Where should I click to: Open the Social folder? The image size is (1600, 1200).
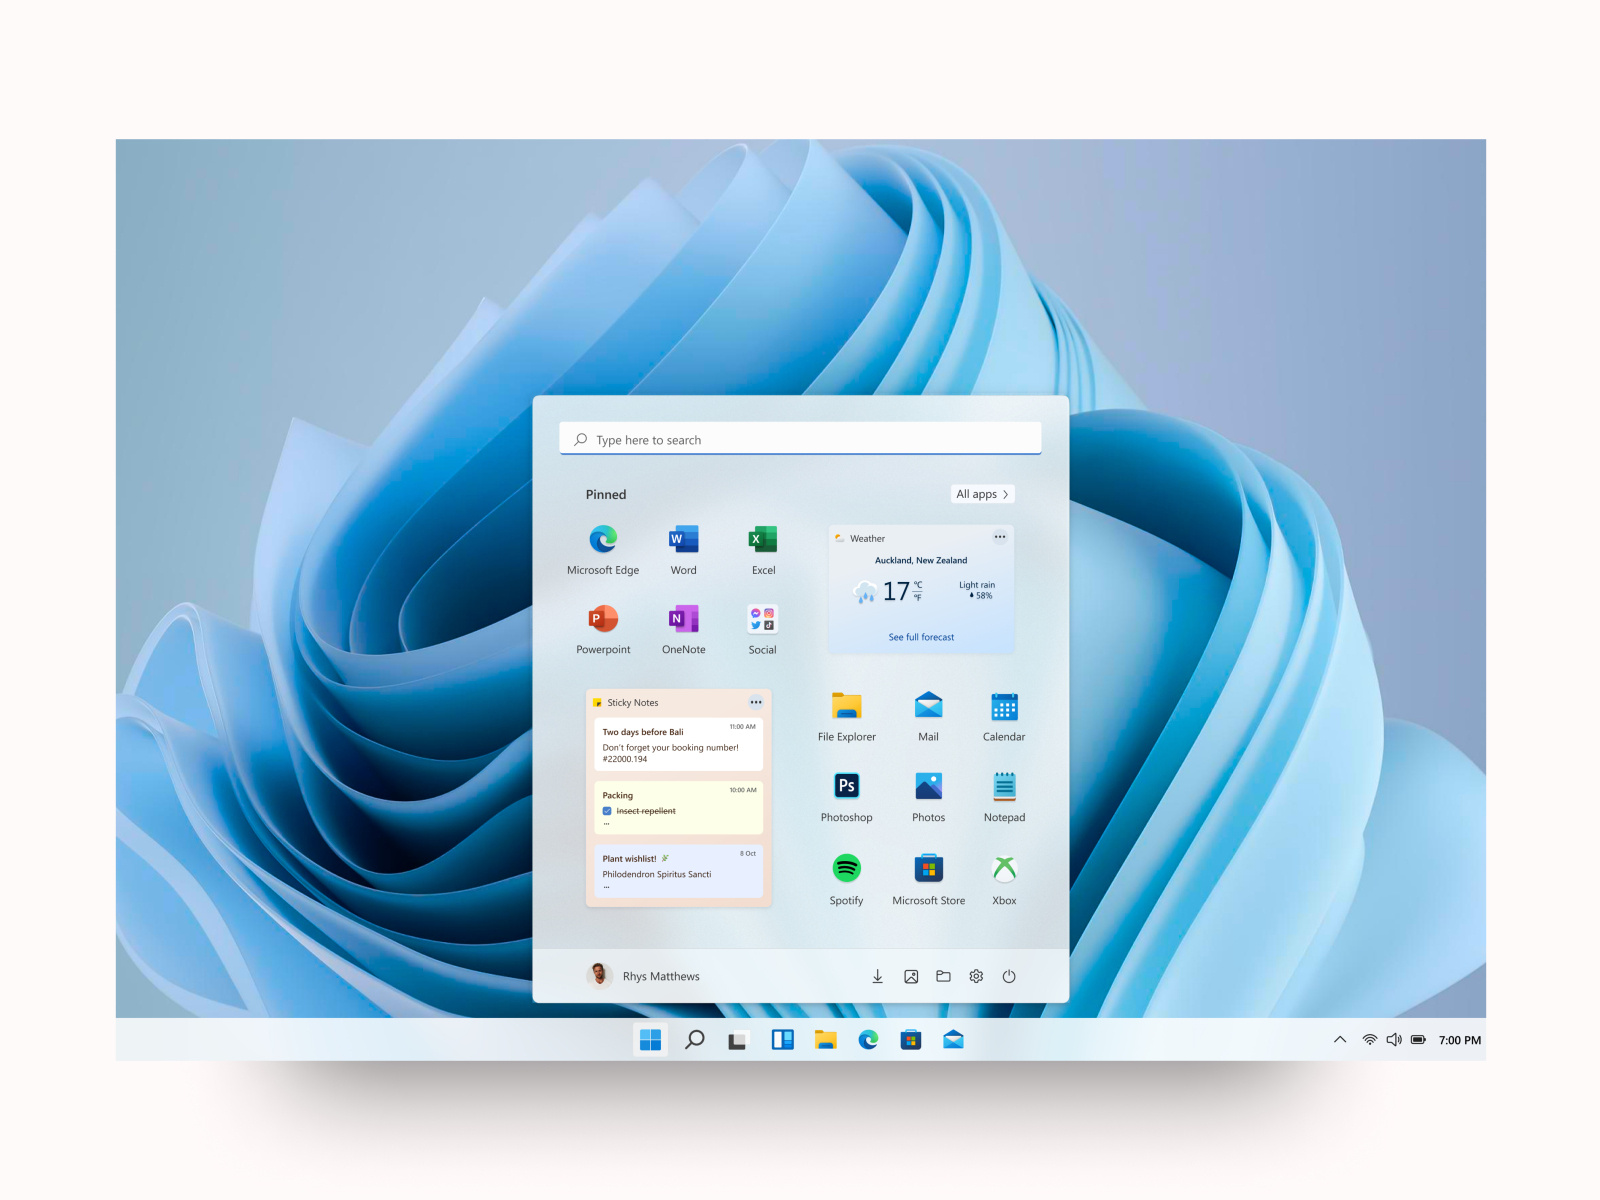tap(763, 629)
